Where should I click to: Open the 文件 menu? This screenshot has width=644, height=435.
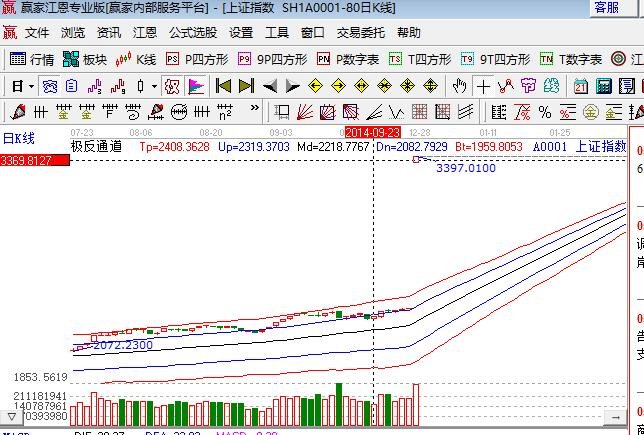click(37, 32)
